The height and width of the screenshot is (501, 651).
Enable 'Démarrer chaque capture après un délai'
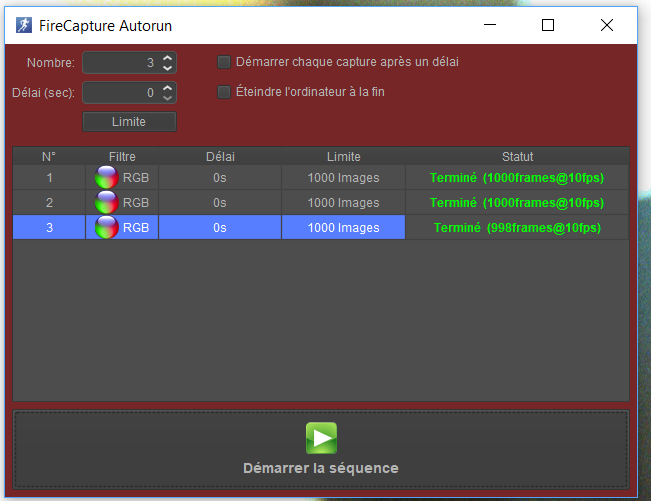click(x=224, y=62)
